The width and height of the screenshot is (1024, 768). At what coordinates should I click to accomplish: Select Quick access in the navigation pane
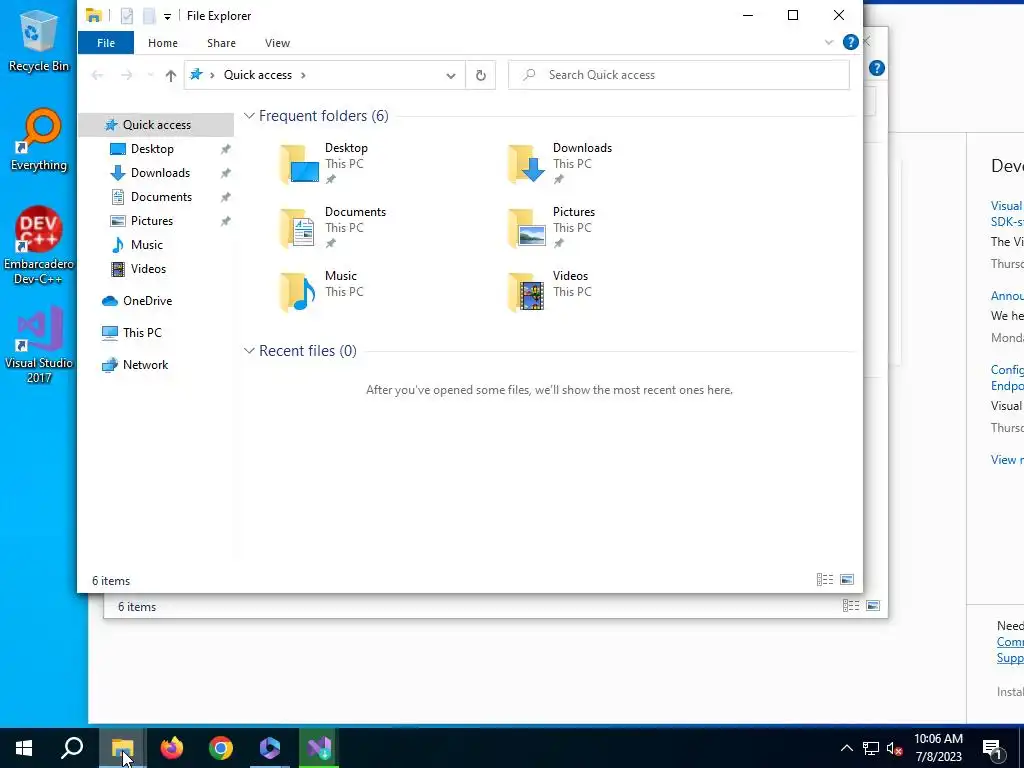(156, 125)
